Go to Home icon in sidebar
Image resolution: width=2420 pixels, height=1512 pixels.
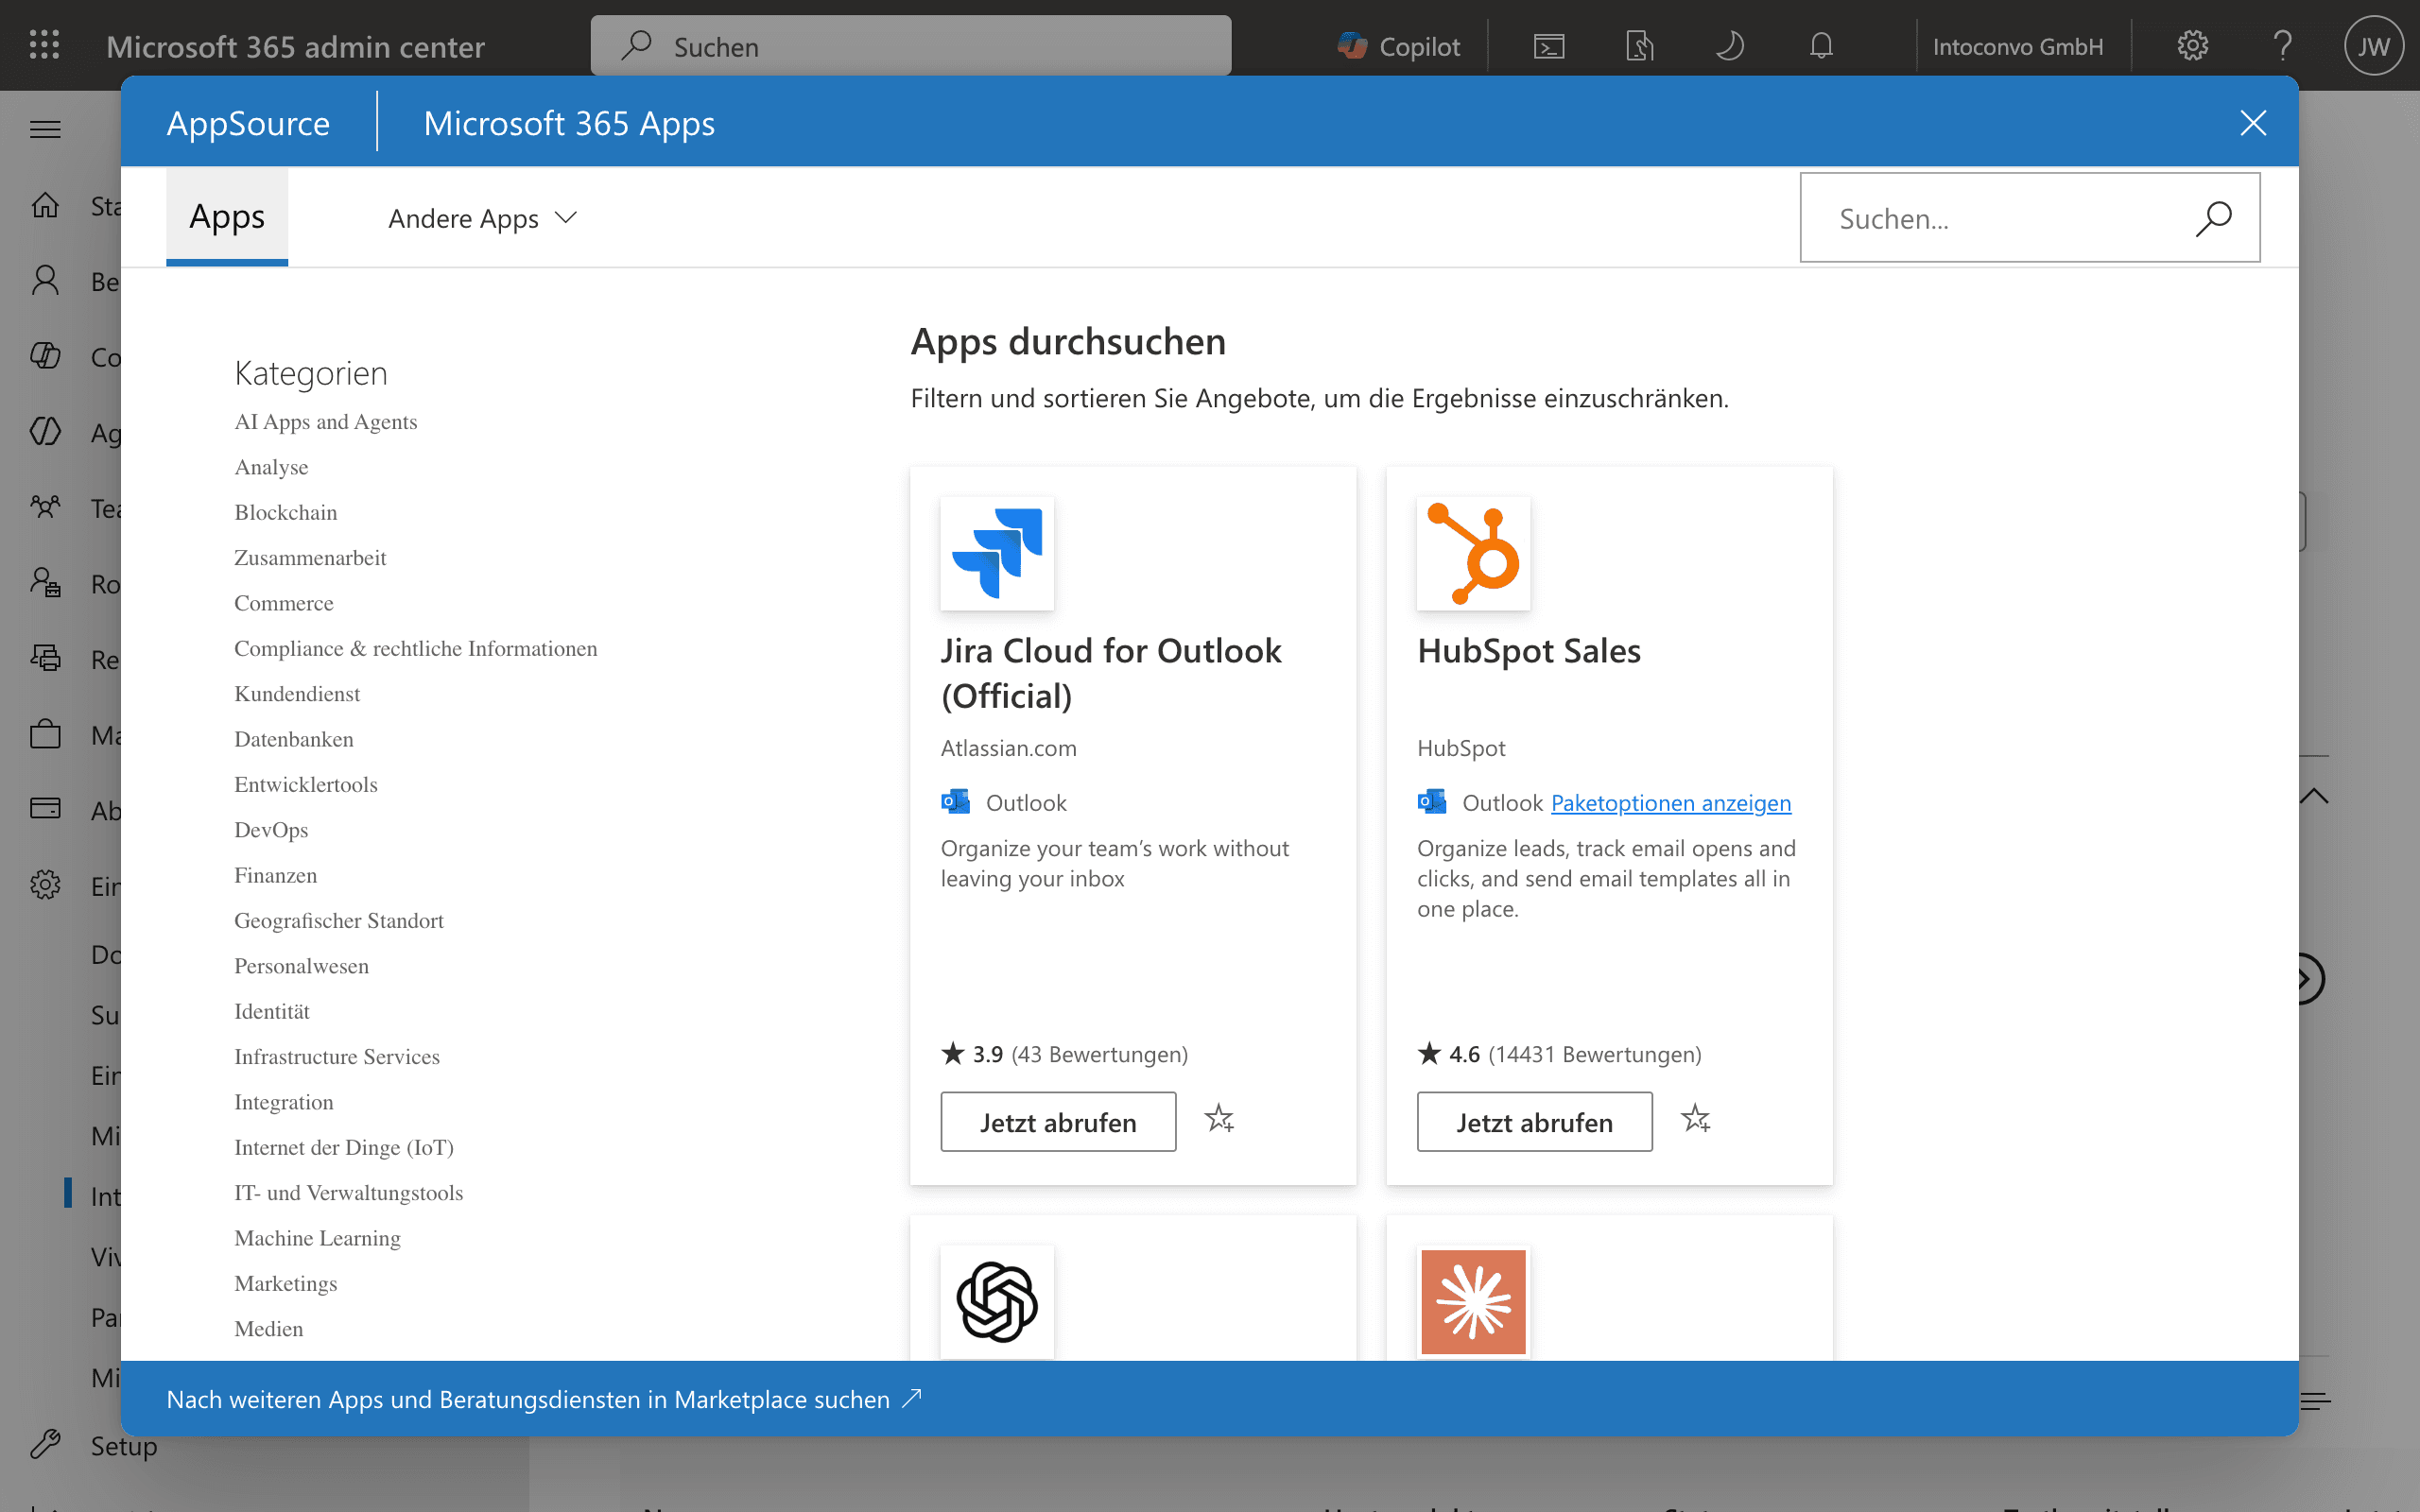45,205
